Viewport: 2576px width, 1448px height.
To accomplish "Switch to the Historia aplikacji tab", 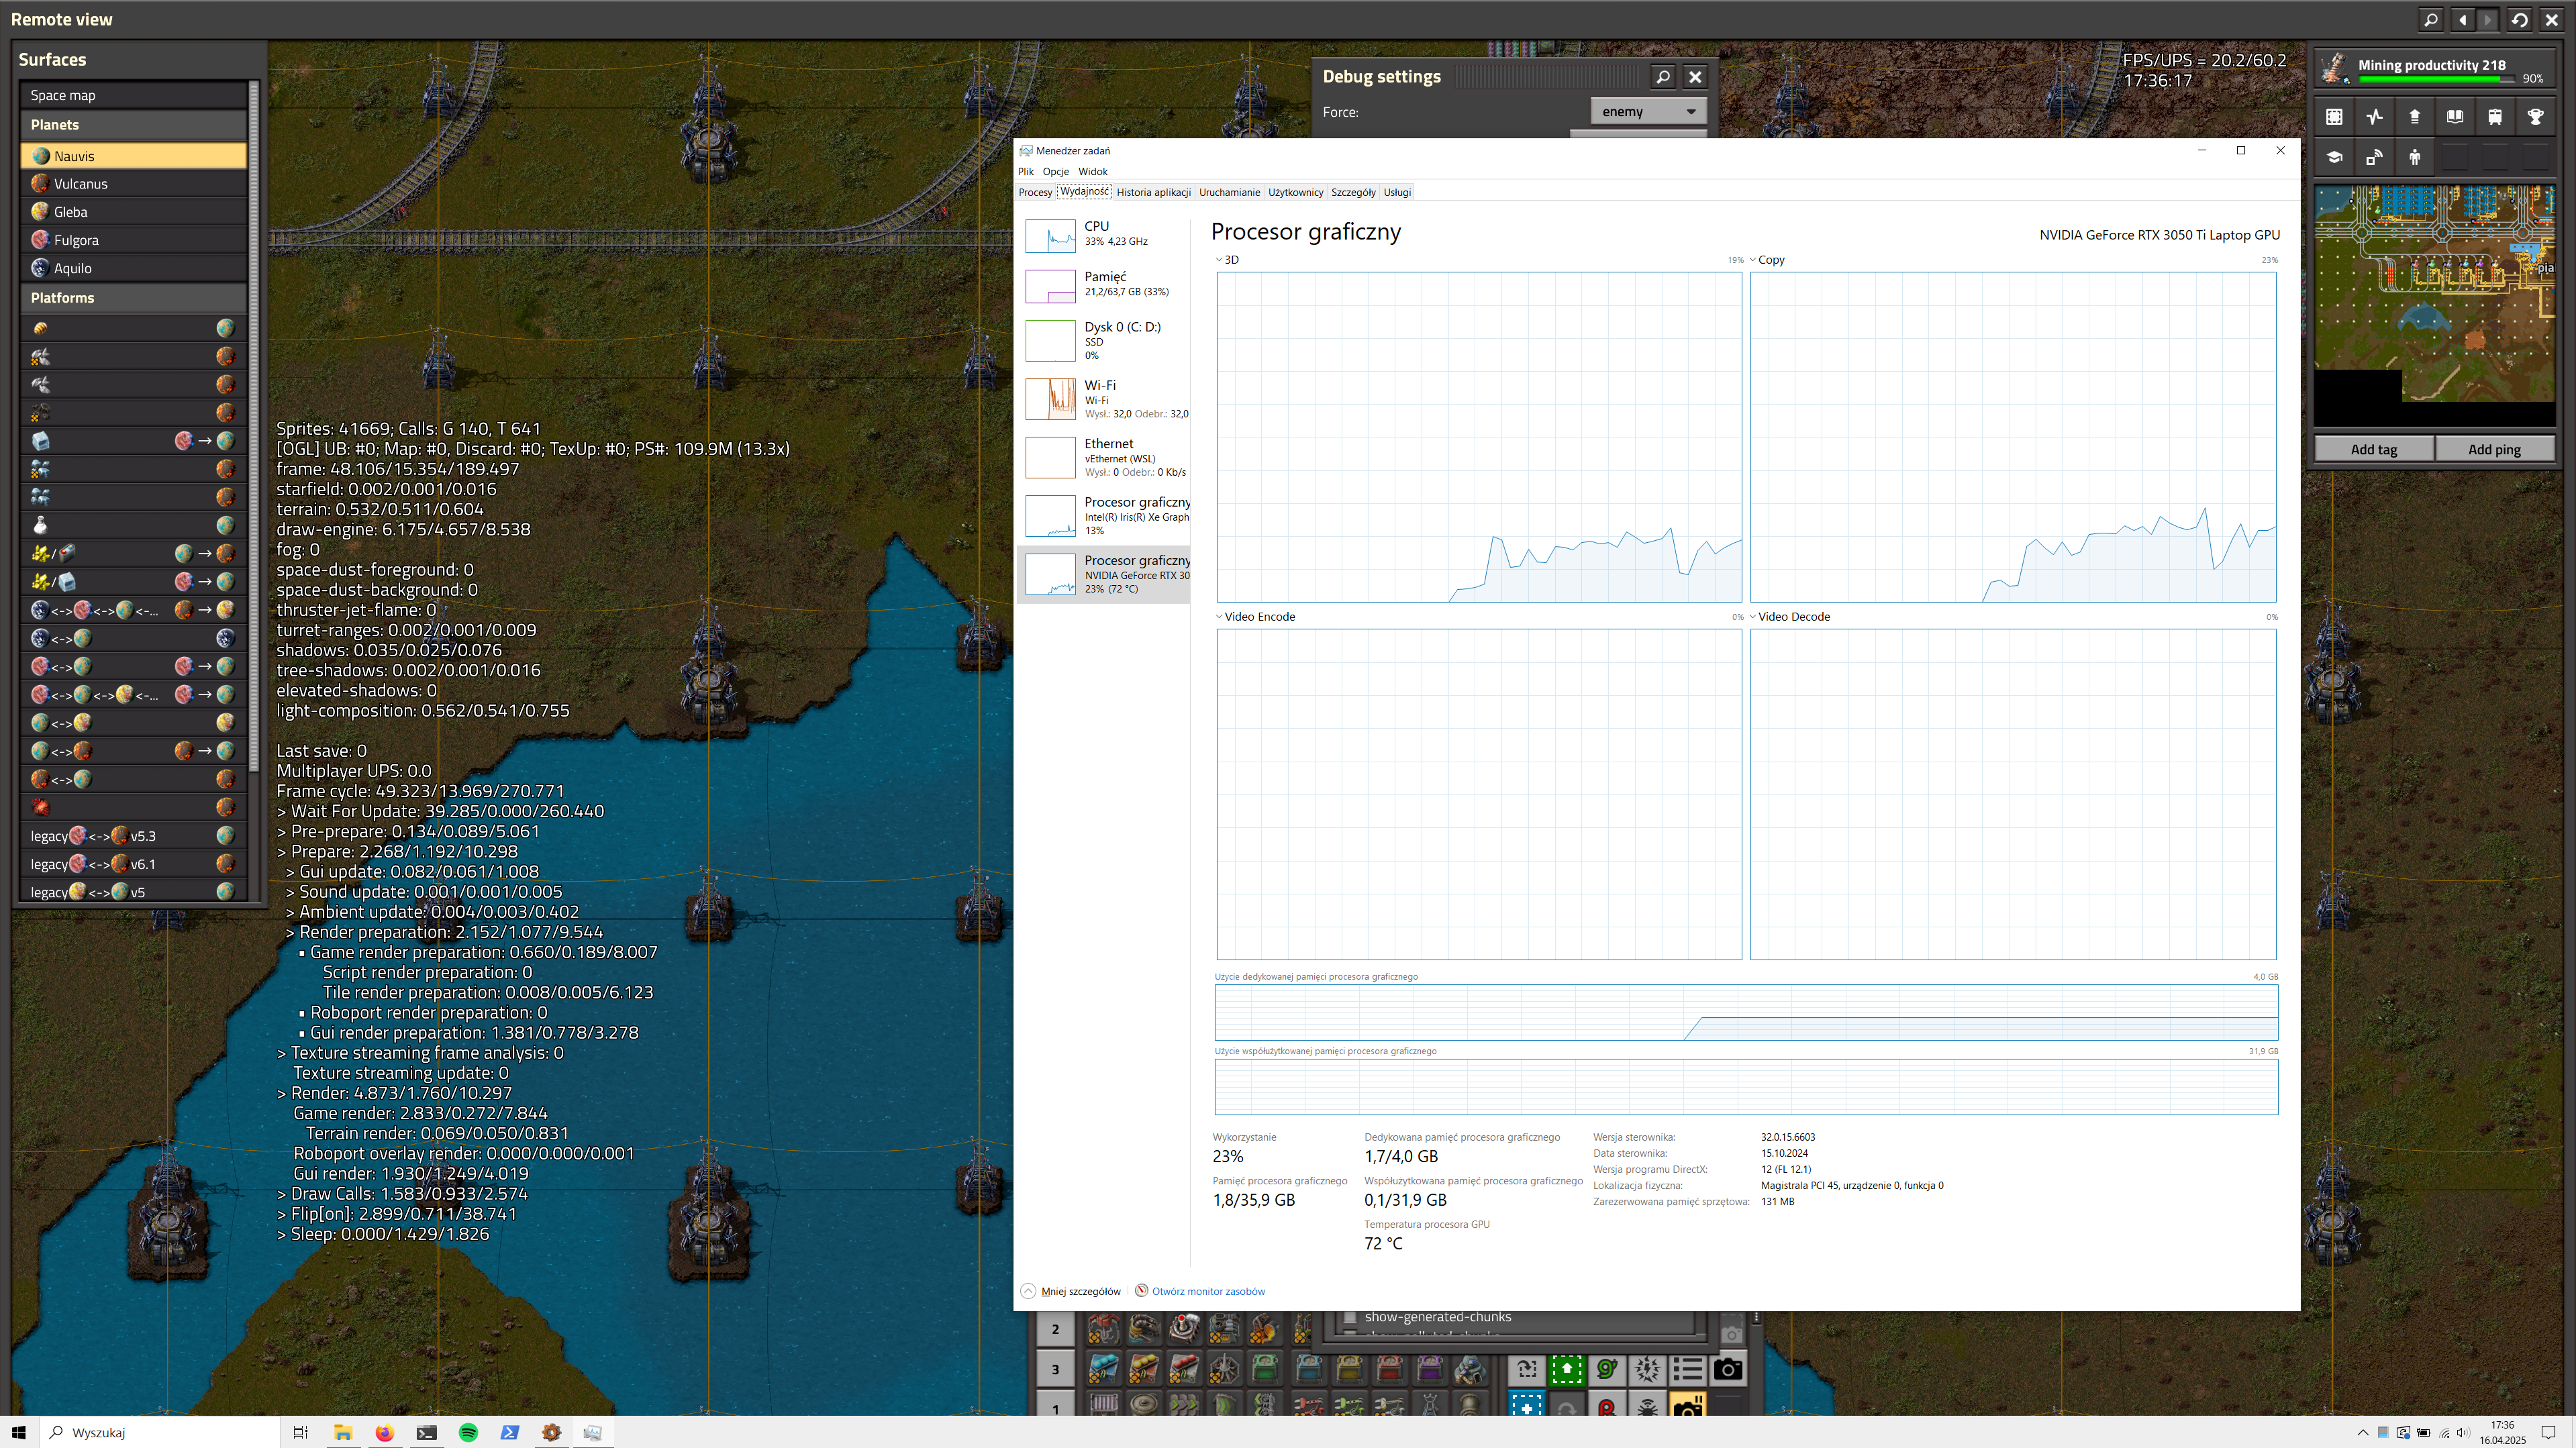I will (1153, 192).
